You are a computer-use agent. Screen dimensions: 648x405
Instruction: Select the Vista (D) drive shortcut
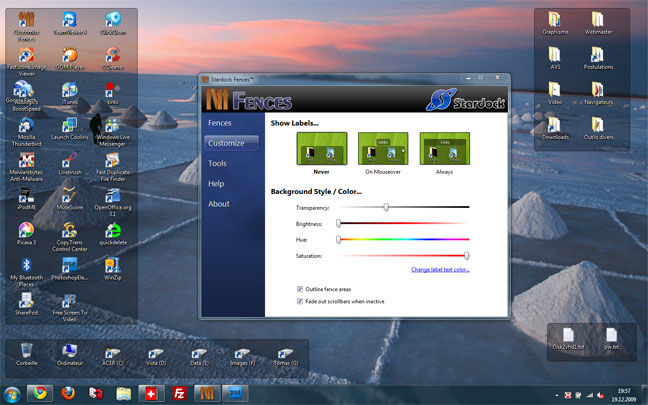156,357
